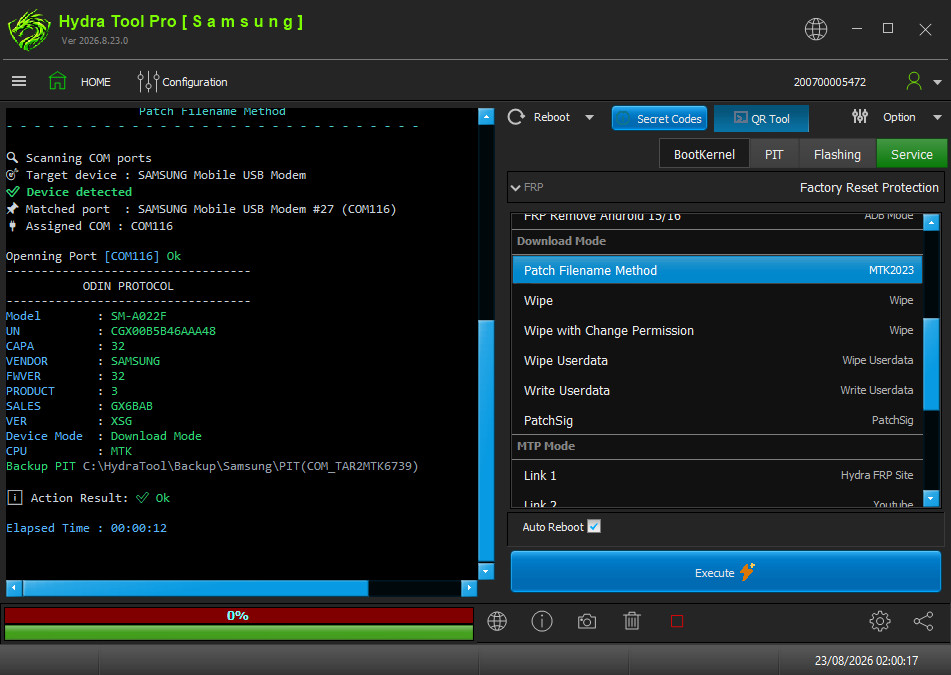The width and height of the screenshot is (951, 675).
Task: Click the service list scroll-down arrow
Action: click(931, 499)
